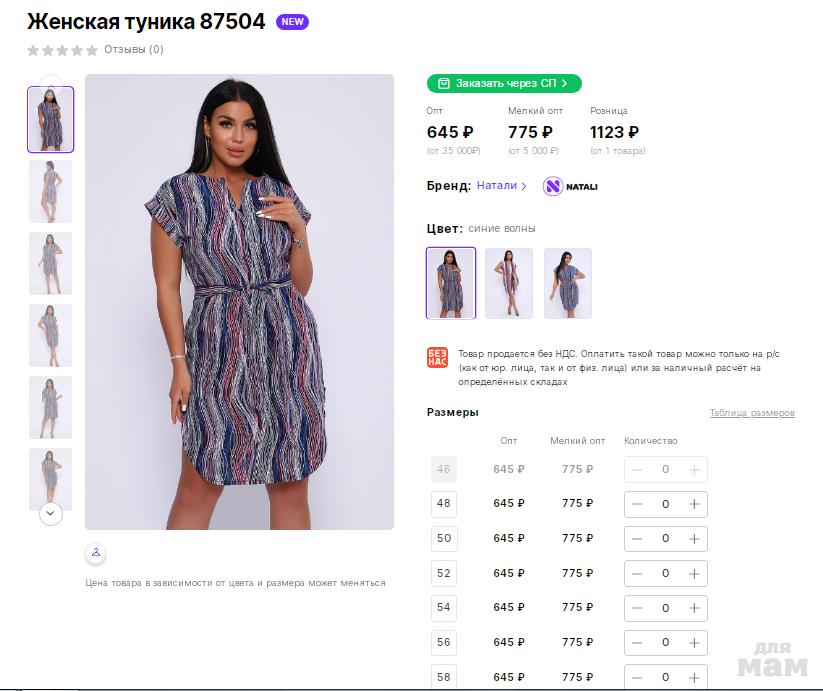Select the third color variant swatch
Image resolution: width=823 pixels, height=691 pixels.
coord(568,283)
